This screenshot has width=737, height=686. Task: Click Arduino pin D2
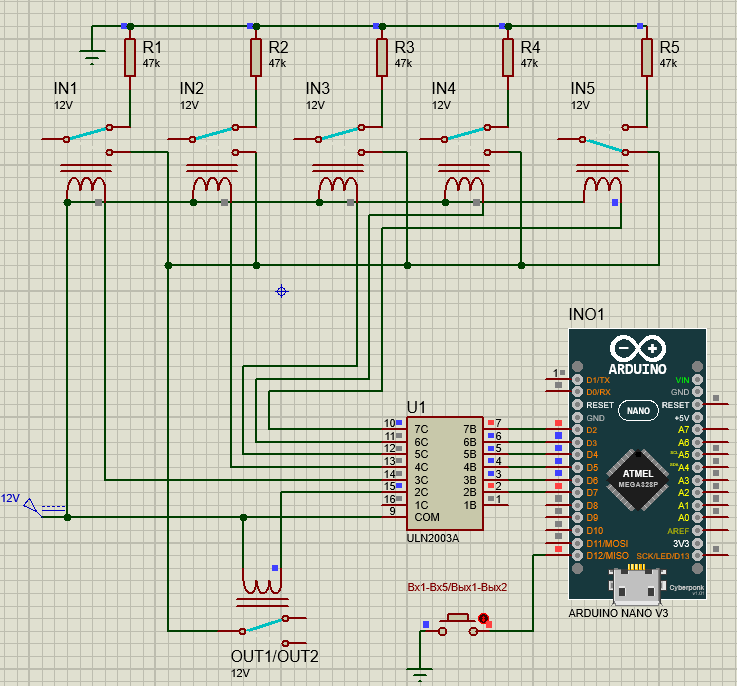click(x=578, y=430)
